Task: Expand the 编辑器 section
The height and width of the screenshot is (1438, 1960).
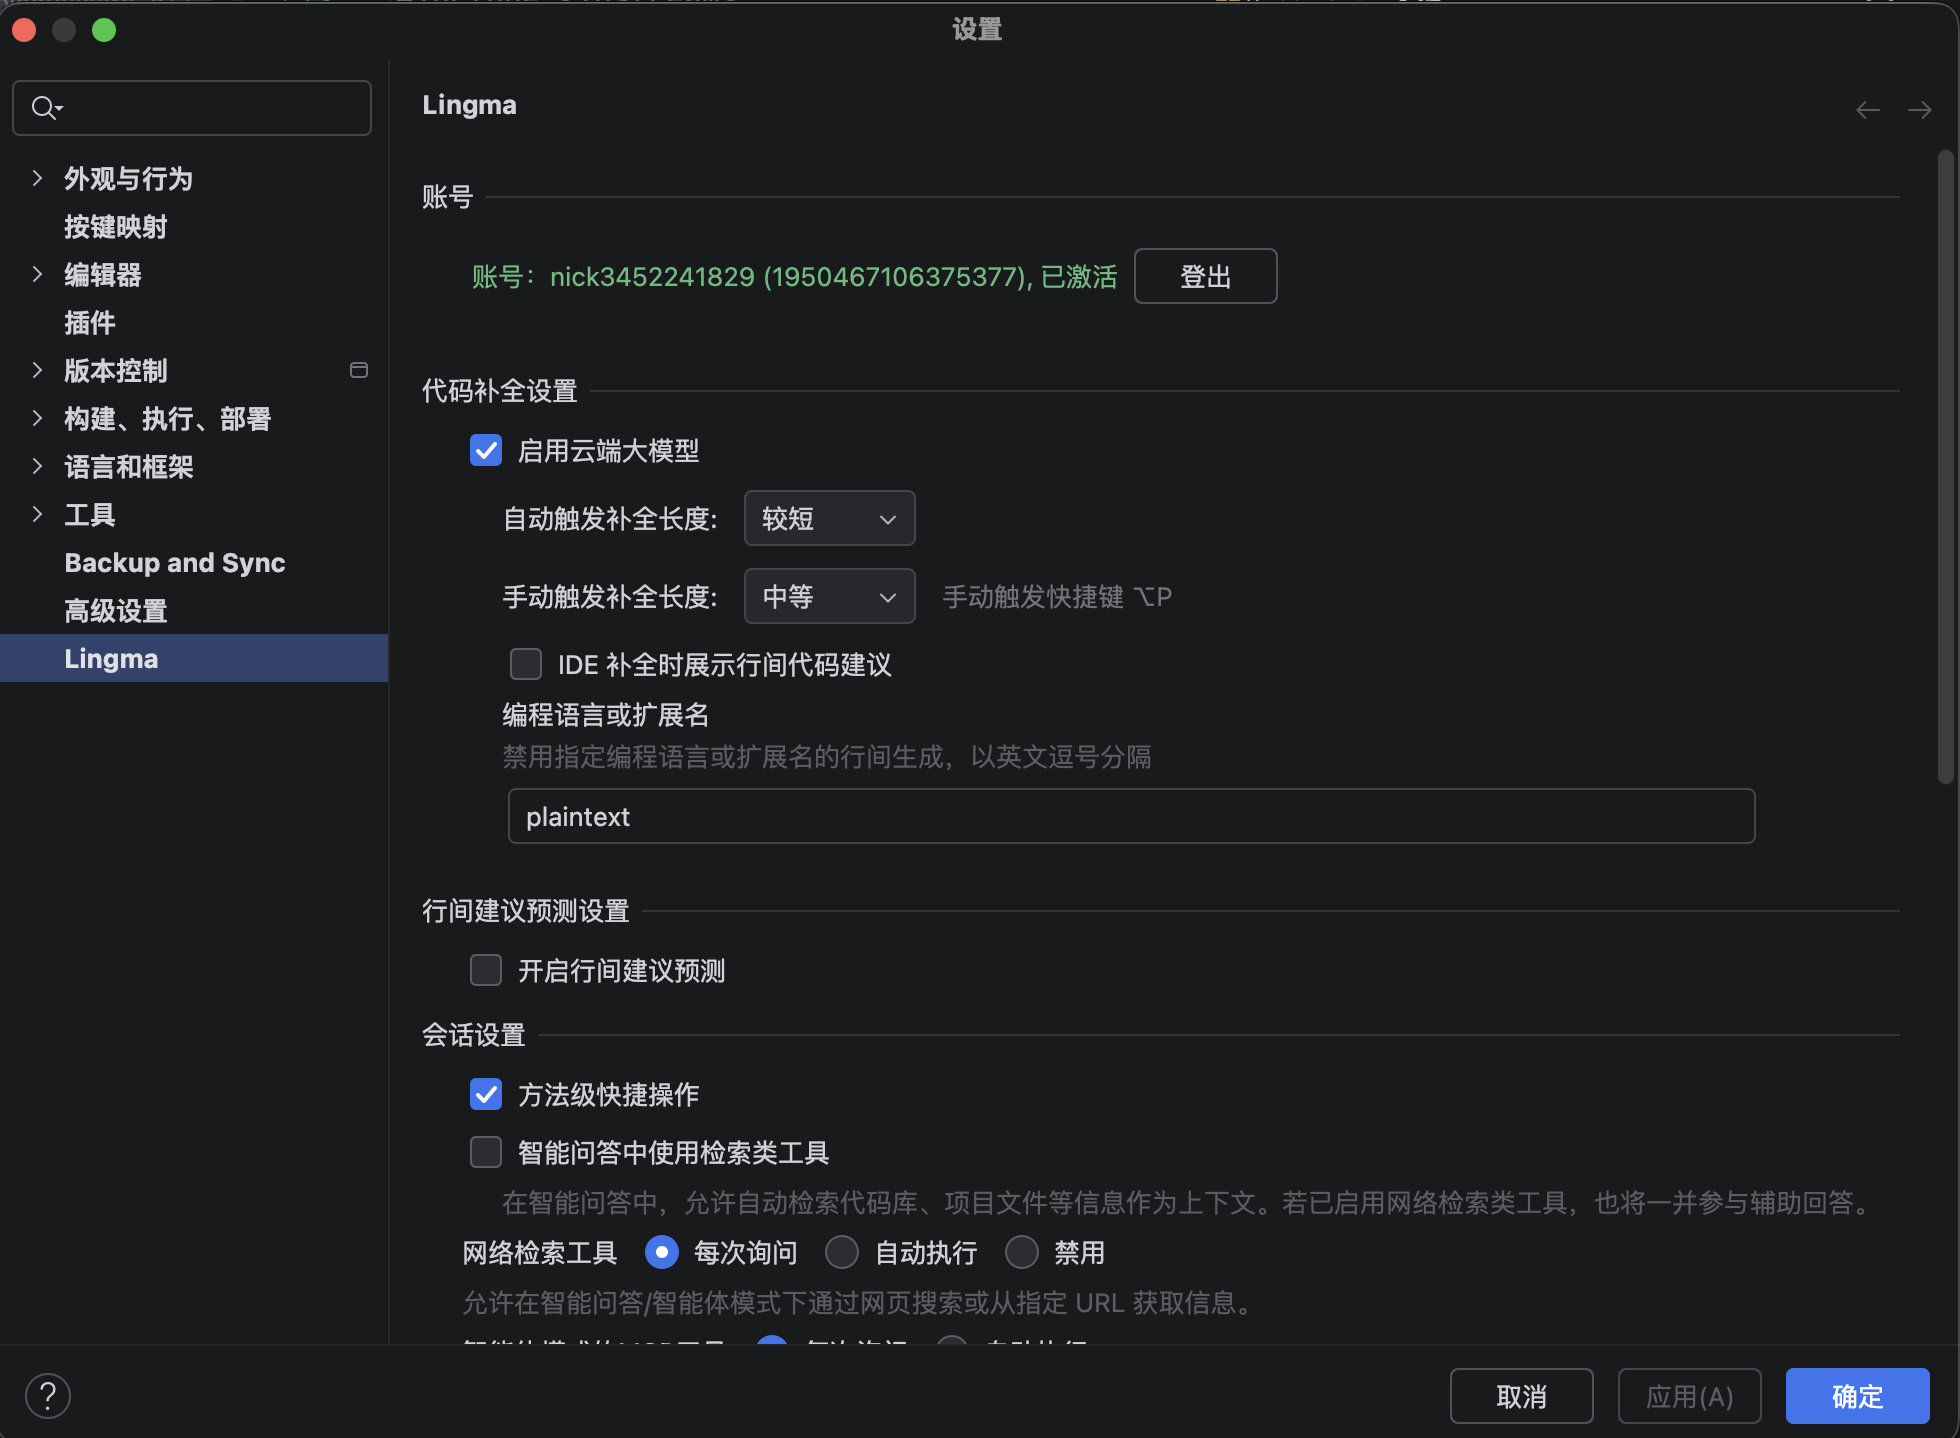Action: pos(37,274)
